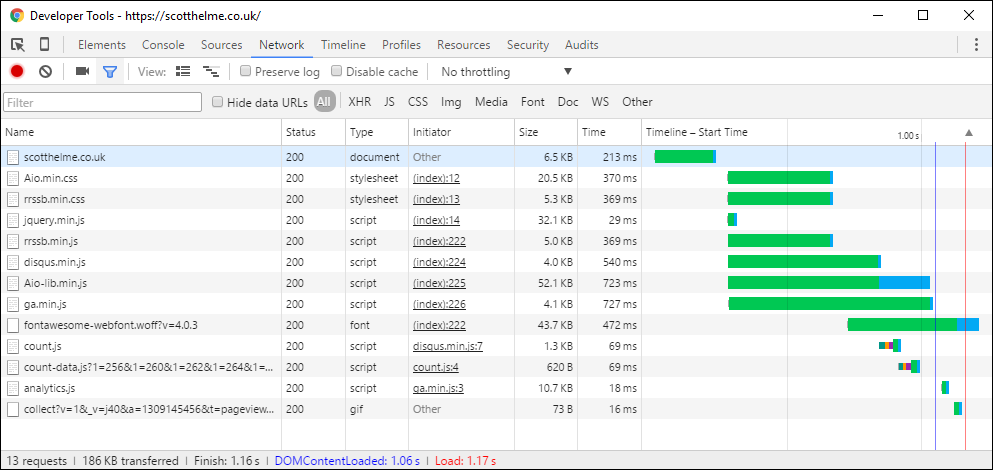Viewport: 993px width, 470px height.
Task: Open the three-dot DevTools customize menu
Action: [976, 45]
